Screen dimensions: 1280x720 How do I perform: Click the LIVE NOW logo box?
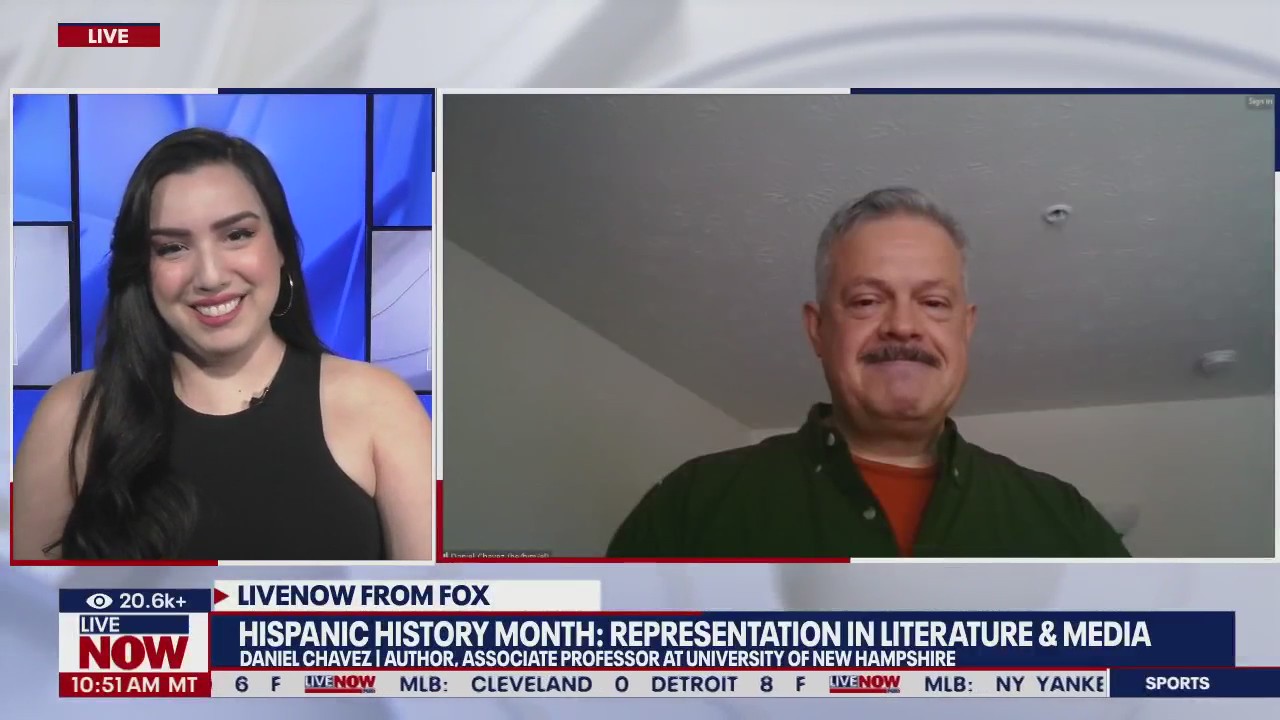134,643
